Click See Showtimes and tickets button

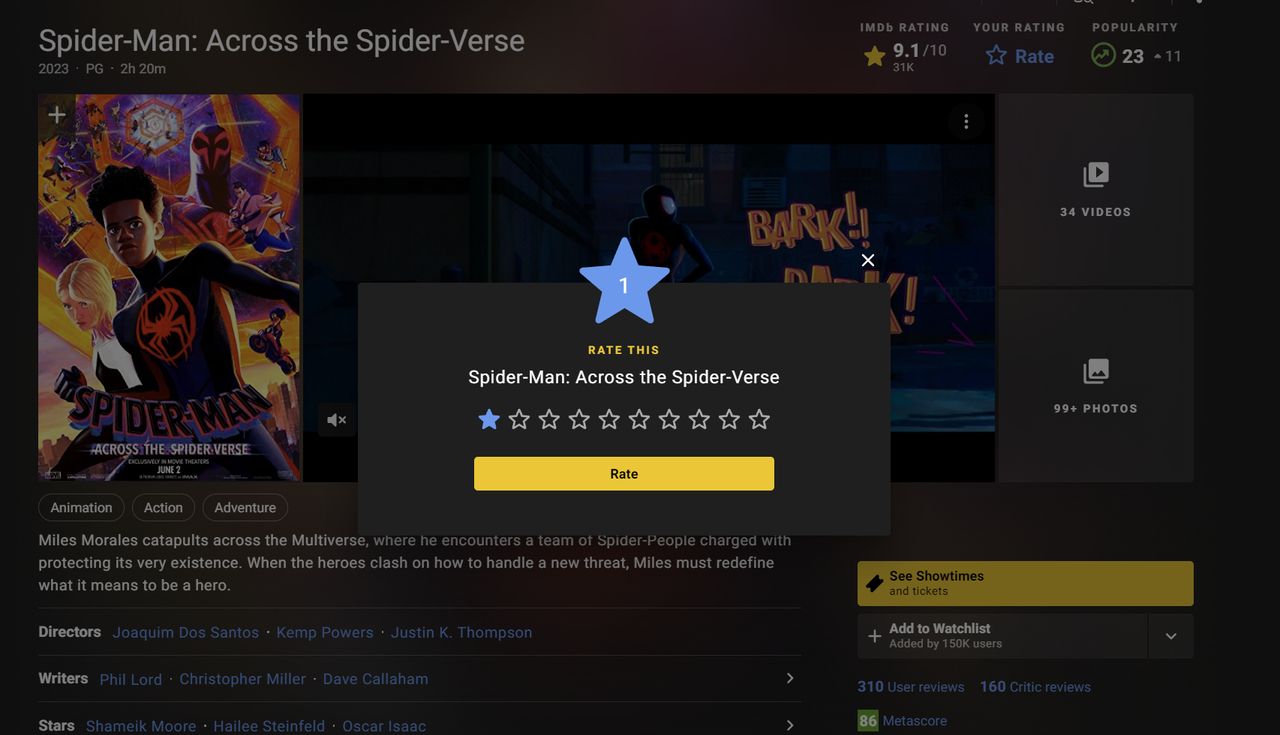coord(1025,584)
